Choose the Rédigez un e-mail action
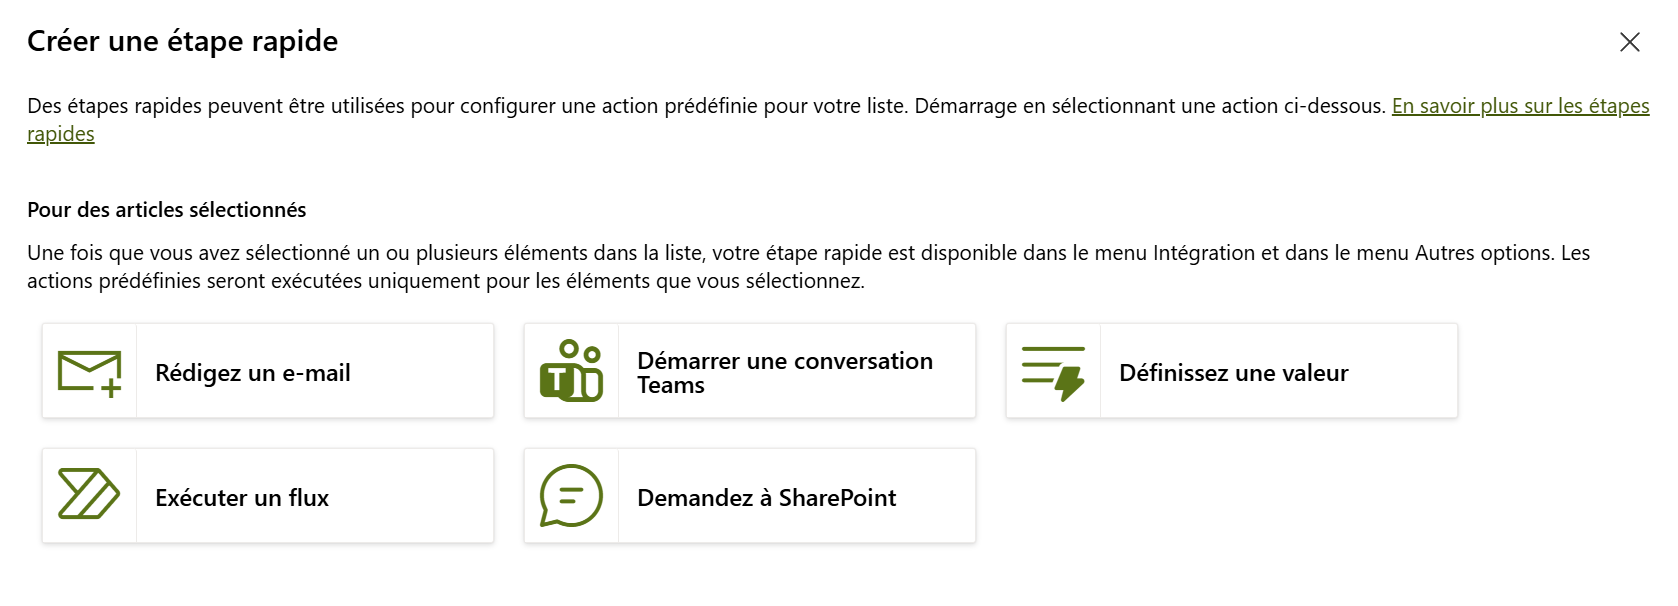This screenshot has height=606, width=1678. (253, 373)
